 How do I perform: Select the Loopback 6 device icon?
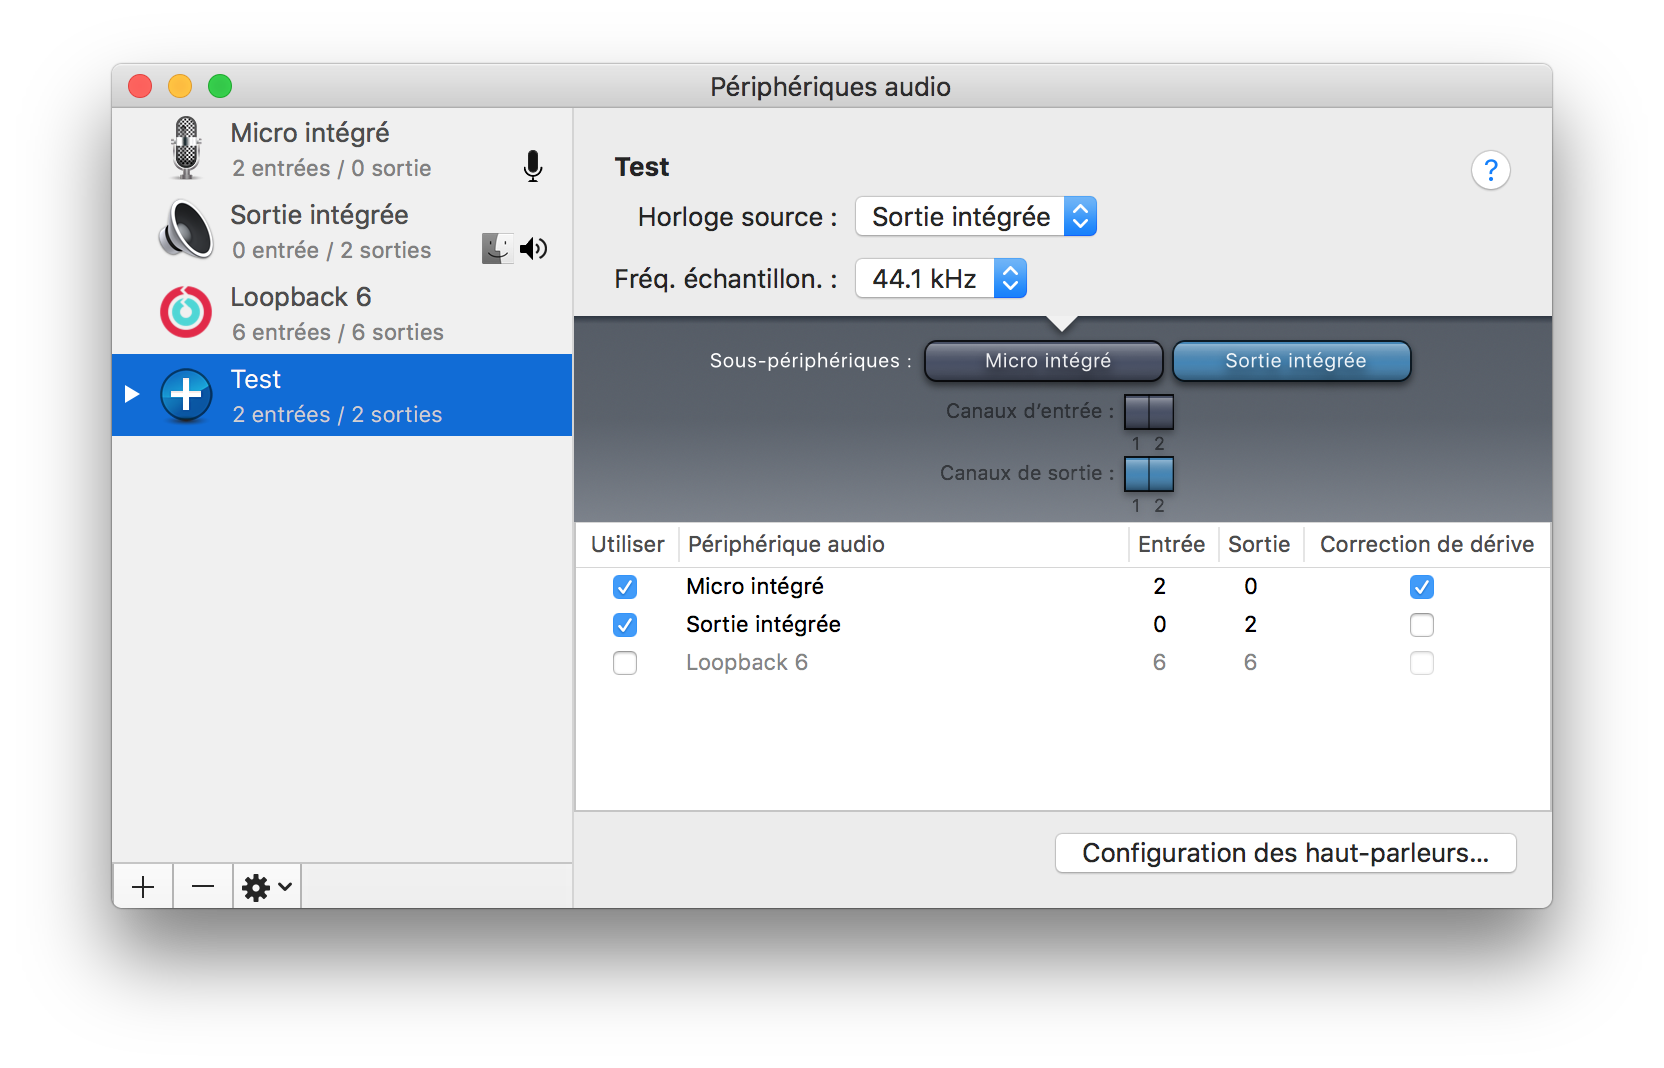point(186,312)
